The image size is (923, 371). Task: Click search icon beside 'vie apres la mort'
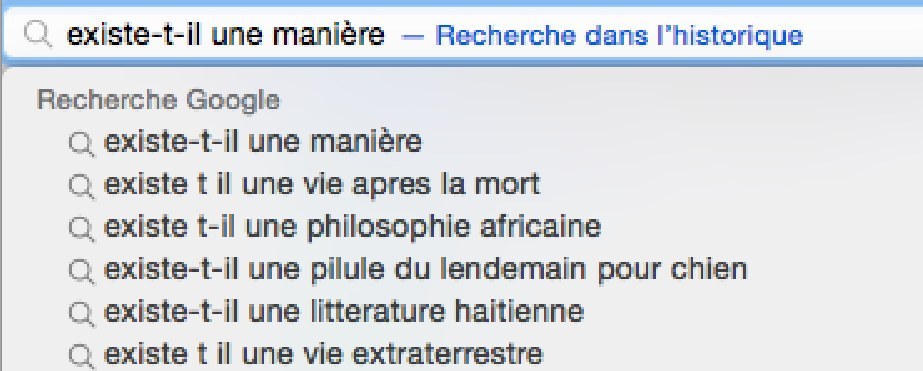81,186
